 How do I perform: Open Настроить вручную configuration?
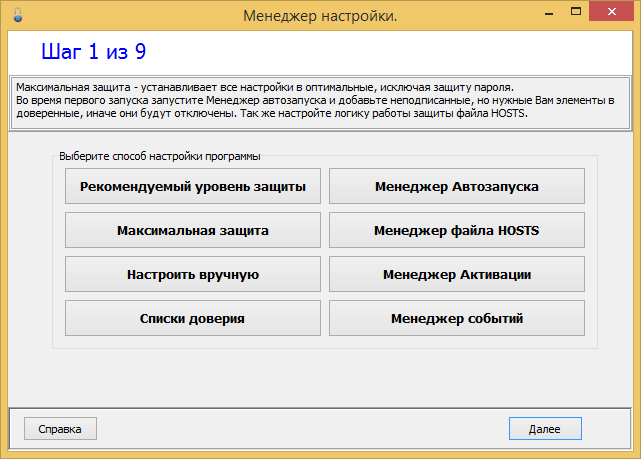(x=193, y=274)
